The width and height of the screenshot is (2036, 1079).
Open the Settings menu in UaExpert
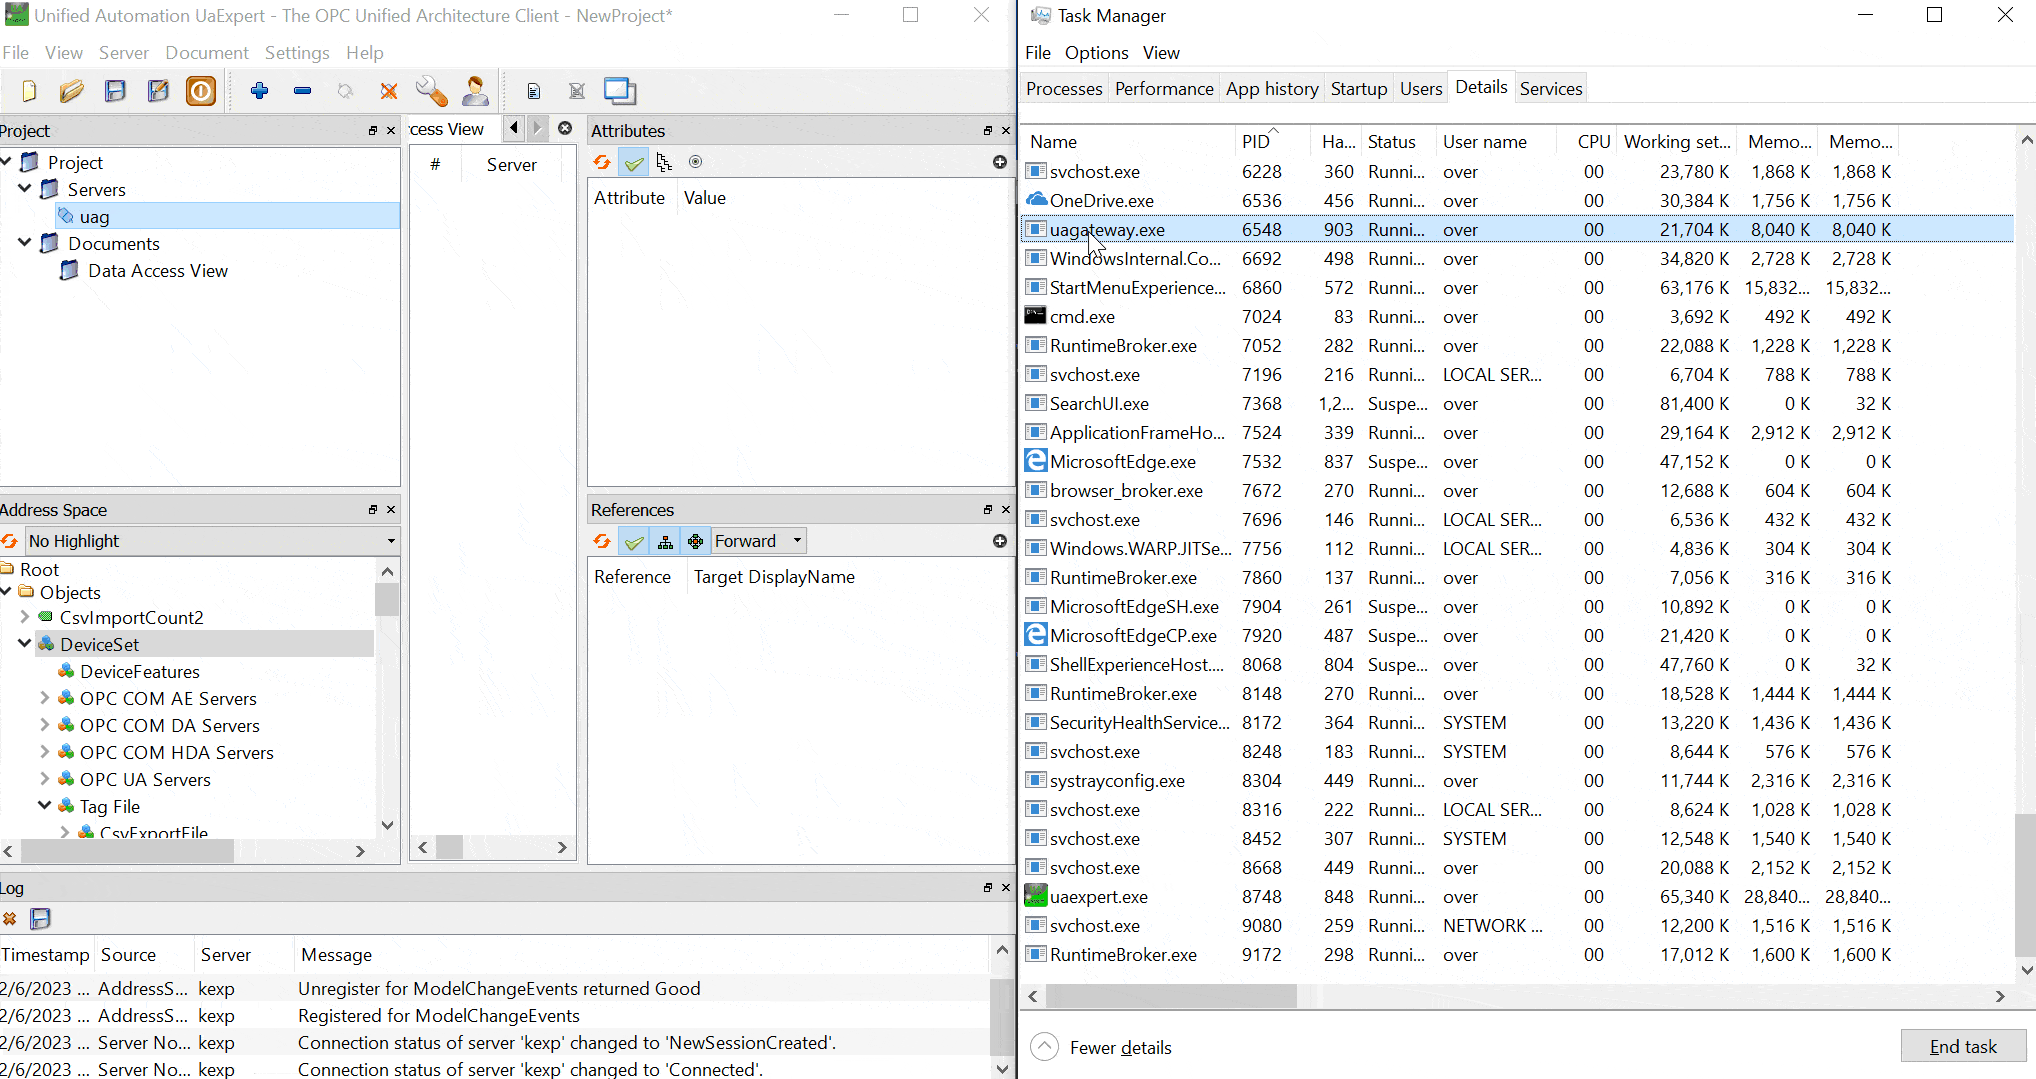point(297,53)
